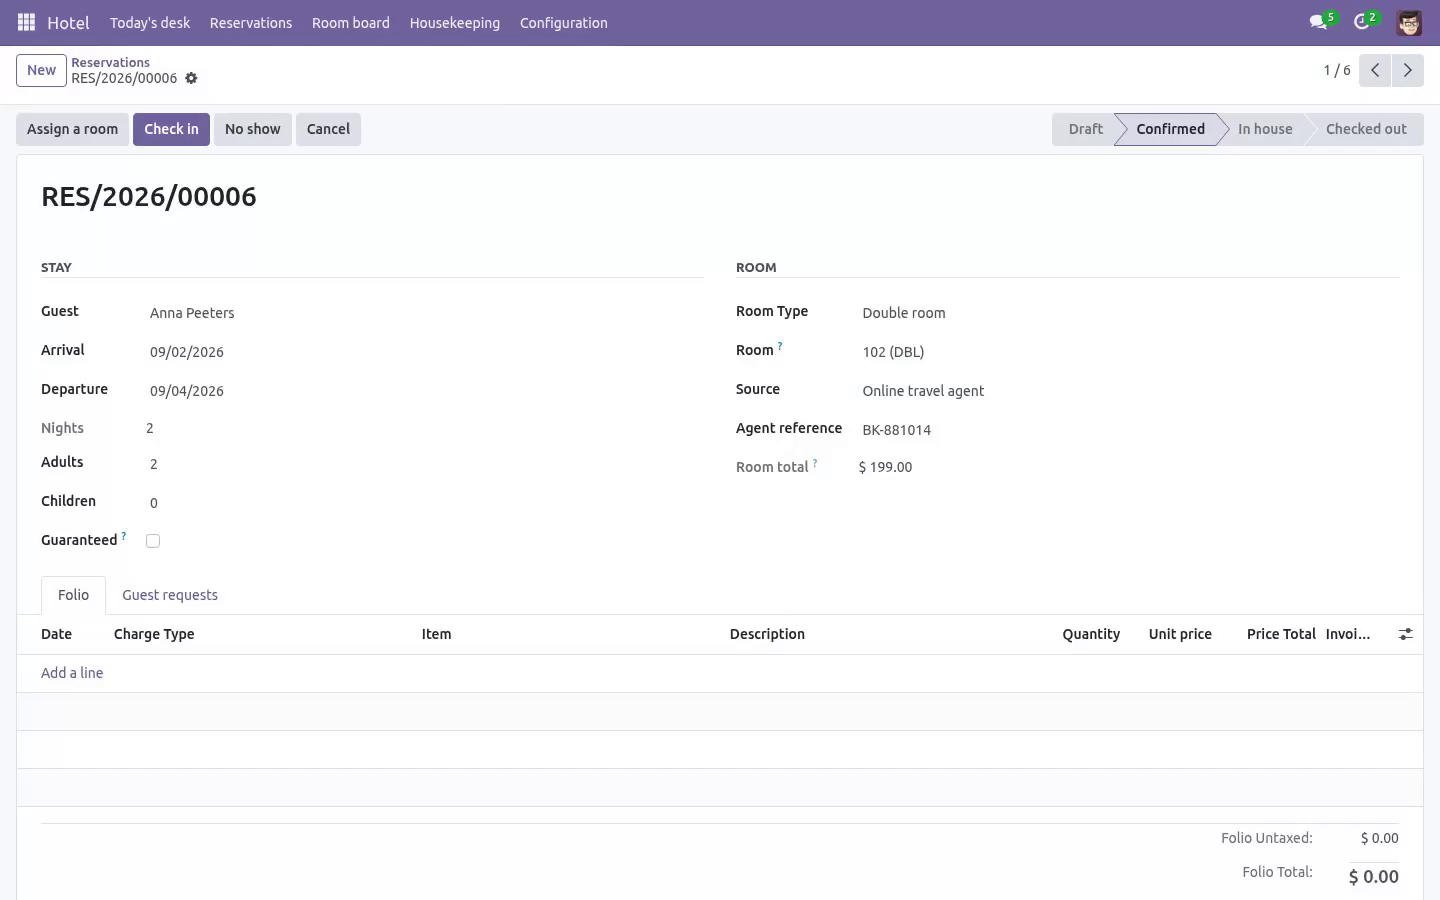The image size is (1440, 900).
Task: Click the Check in button
Action: [171, 129]
